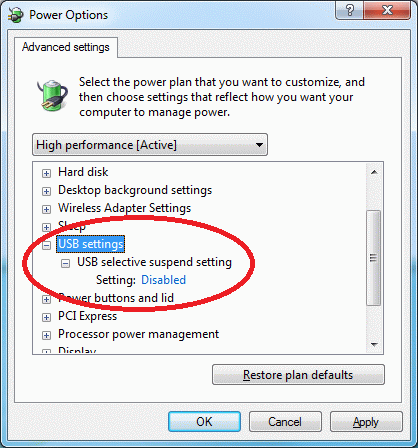418x448 pixels.
Task: Click the Power Options title bar icon
Action: (16, 15)
